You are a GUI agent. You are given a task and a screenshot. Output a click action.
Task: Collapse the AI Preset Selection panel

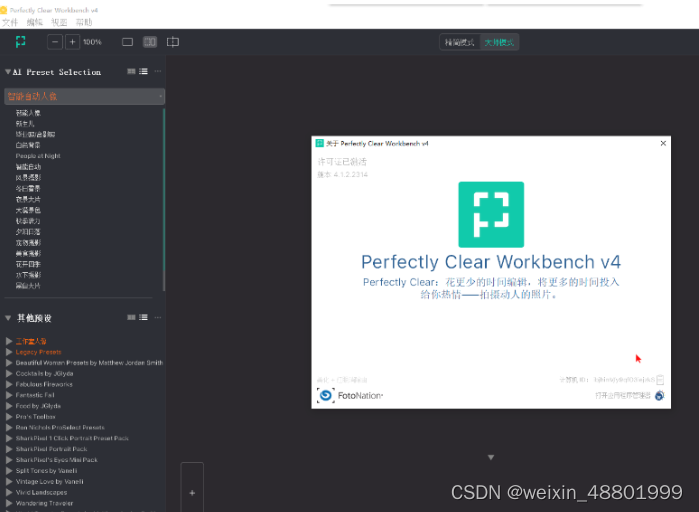pos(8,72)
